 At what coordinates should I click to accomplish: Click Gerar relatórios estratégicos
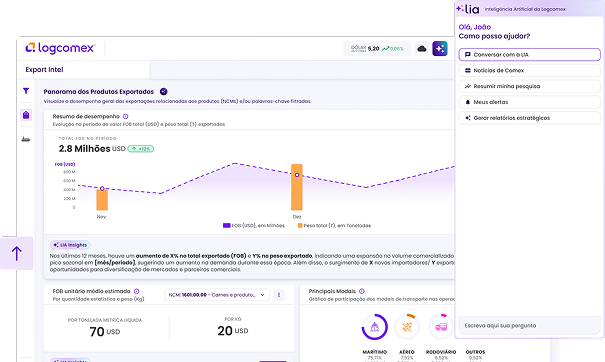529,118
